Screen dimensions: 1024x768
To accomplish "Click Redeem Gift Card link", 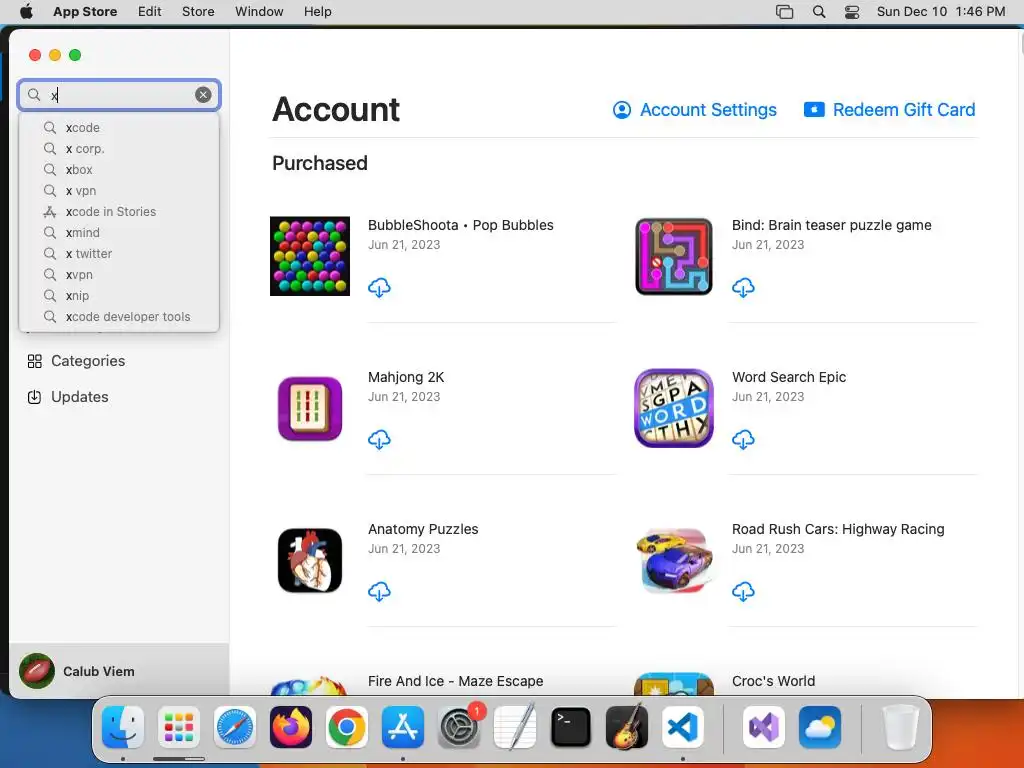I will (x=889, y=110).
